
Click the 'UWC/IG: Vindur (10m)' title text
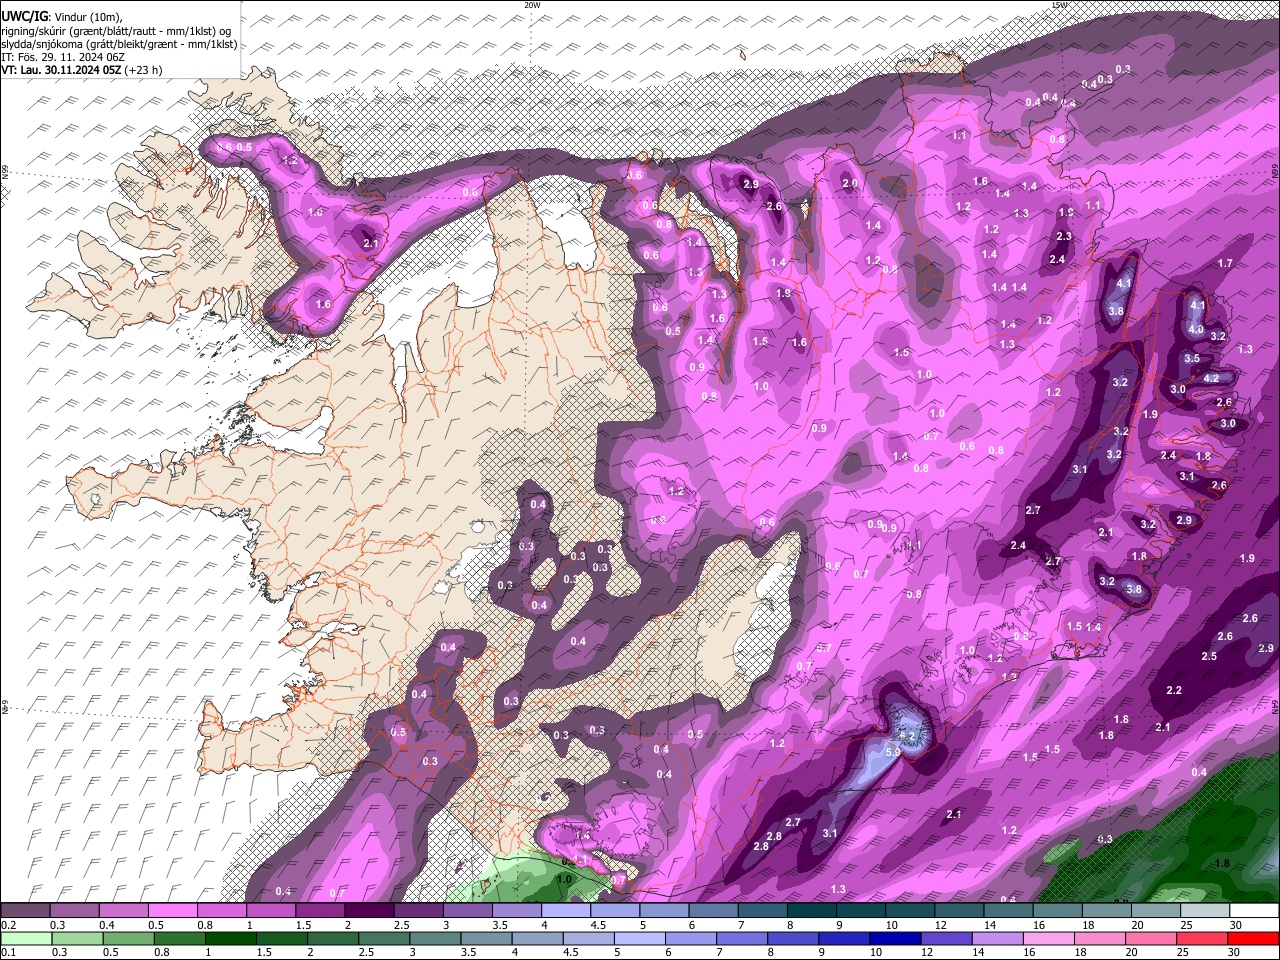point(62,15)
